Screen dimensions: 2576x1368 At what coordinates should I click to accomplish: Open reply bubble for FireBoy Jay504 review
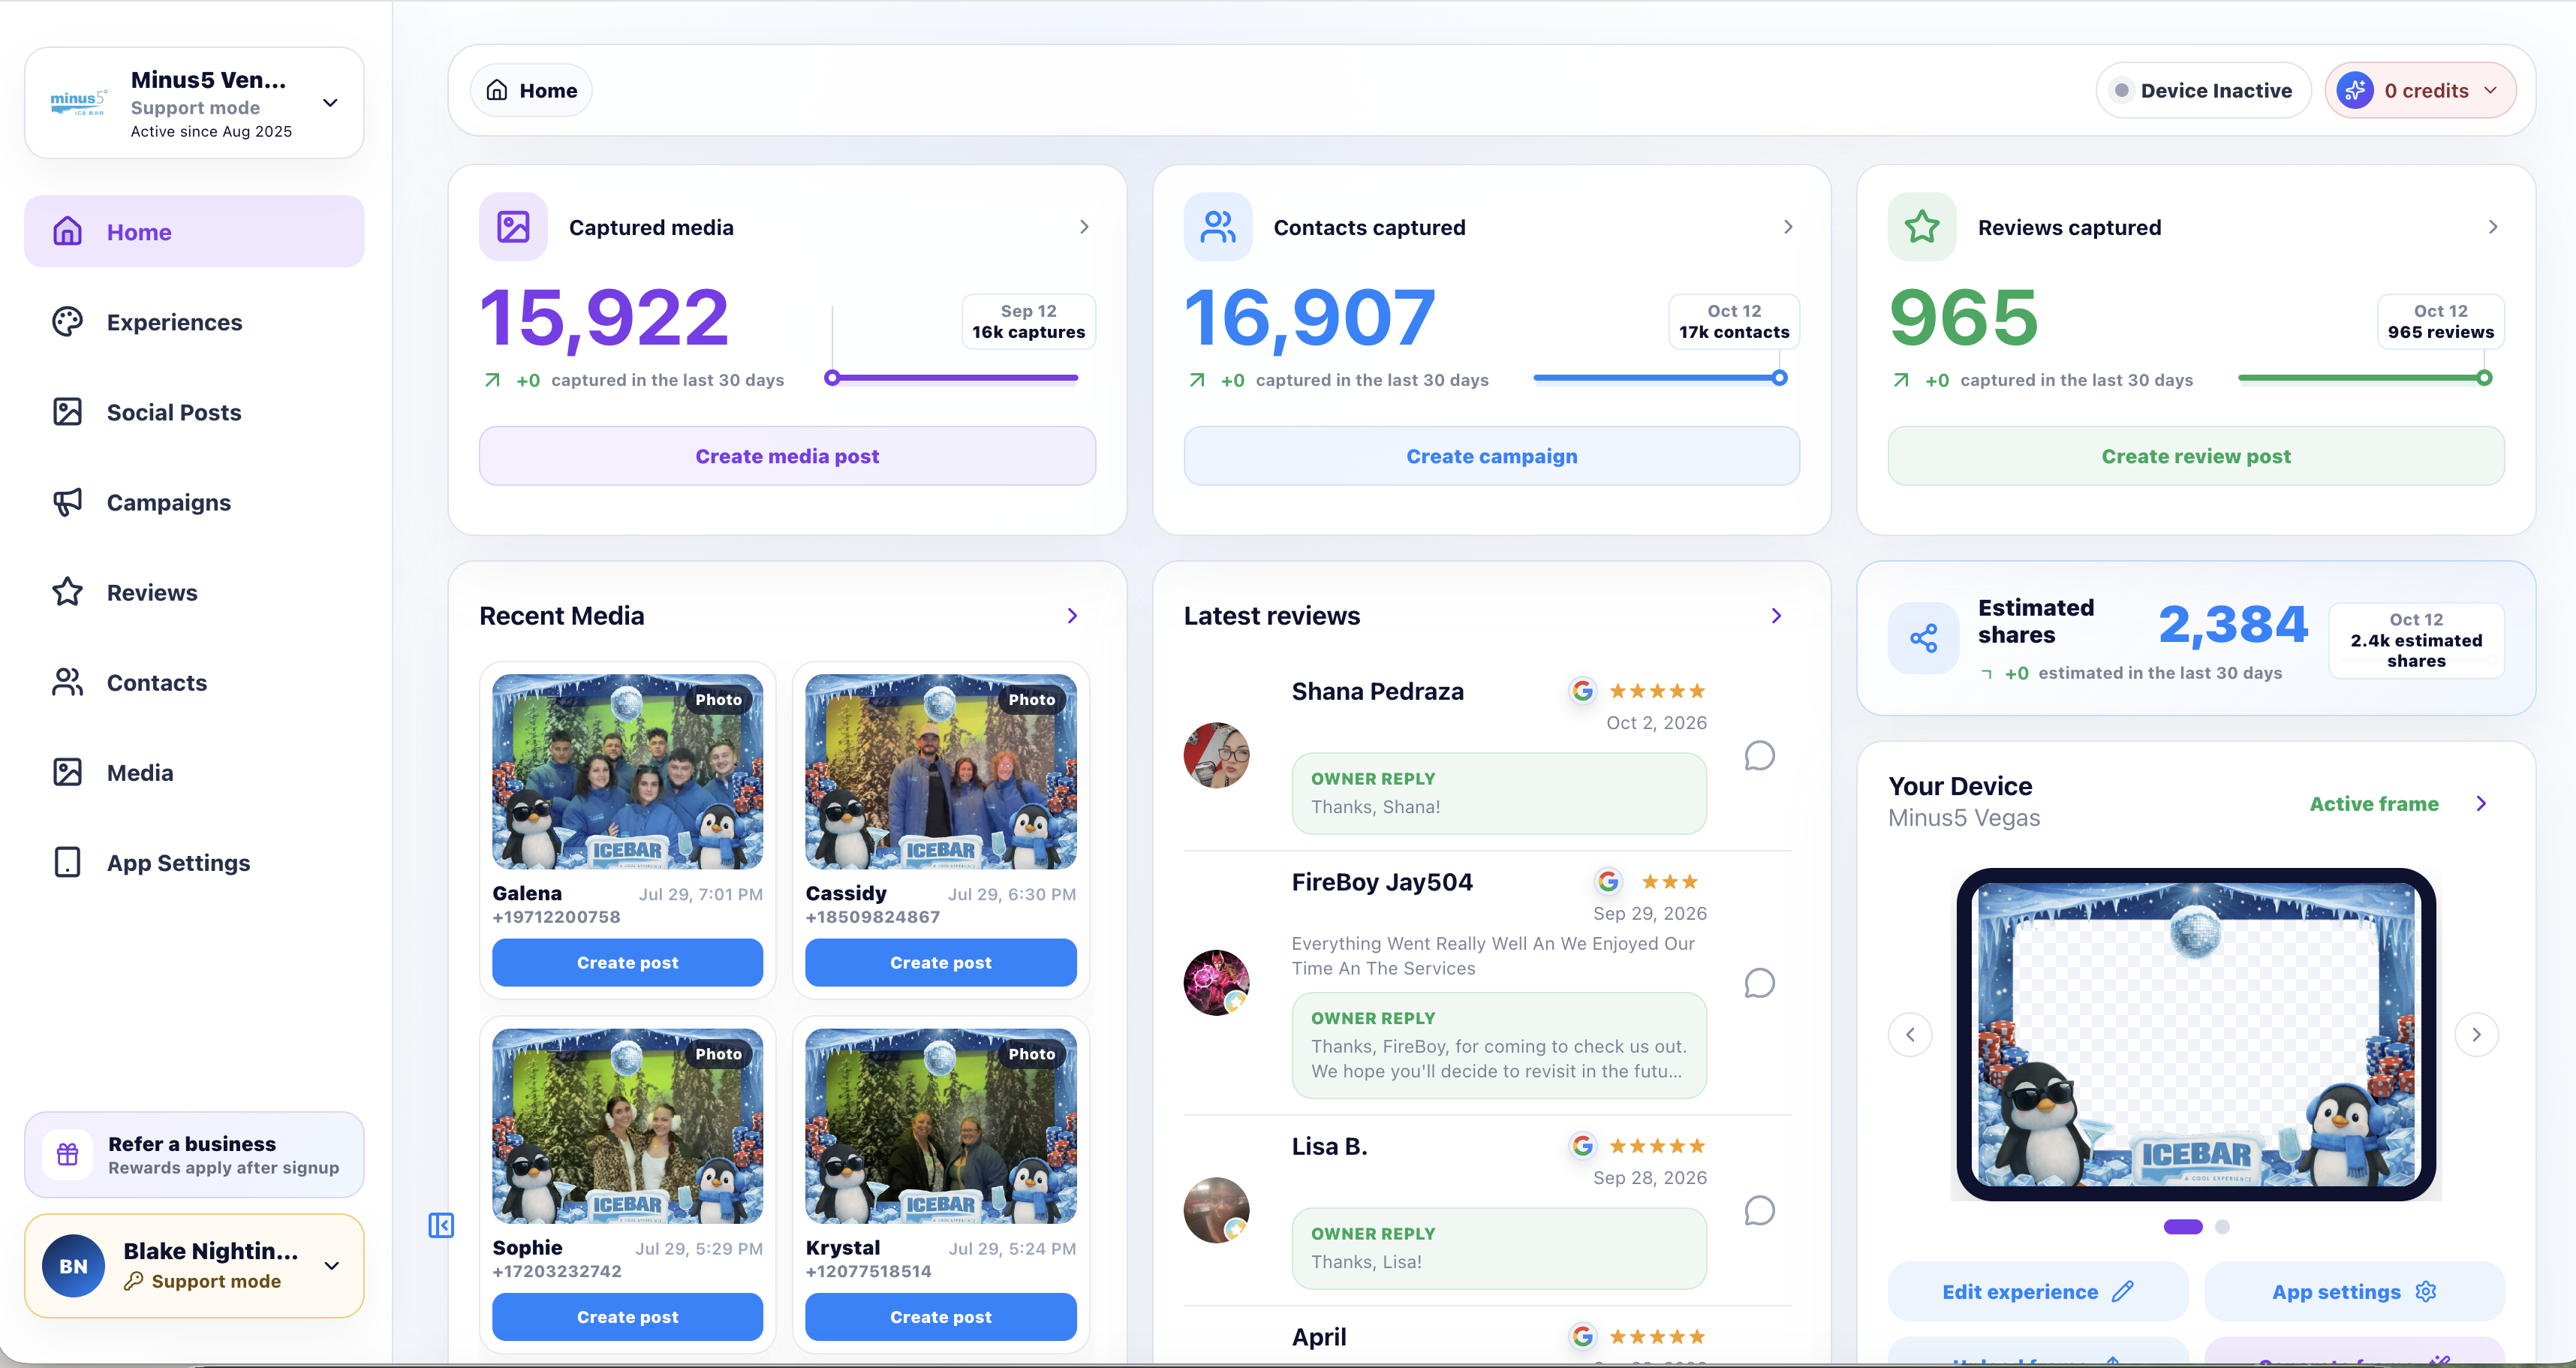point(1759,983)
